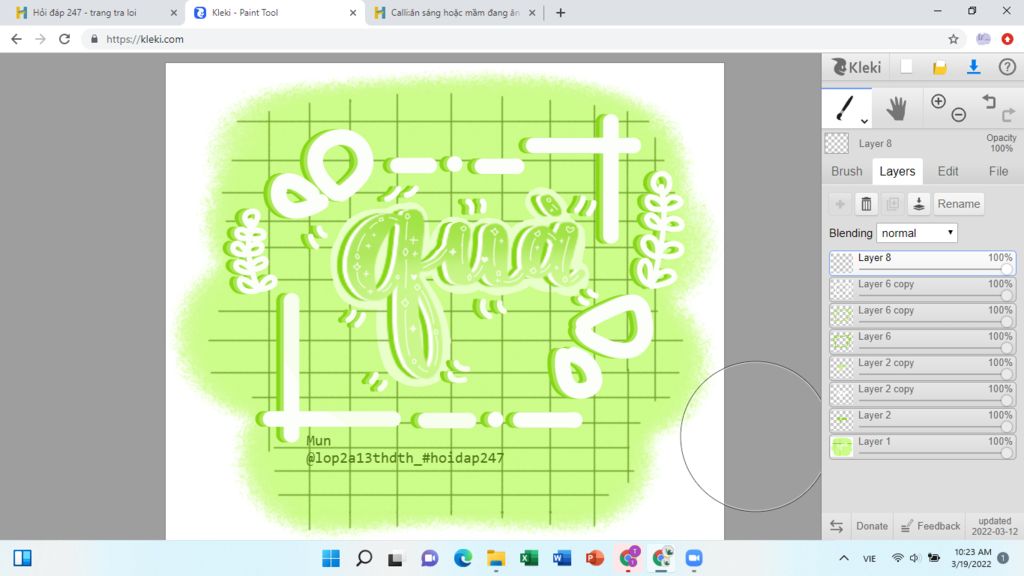Select the Layer 6 thumbnail

click(x=842, y=341)
